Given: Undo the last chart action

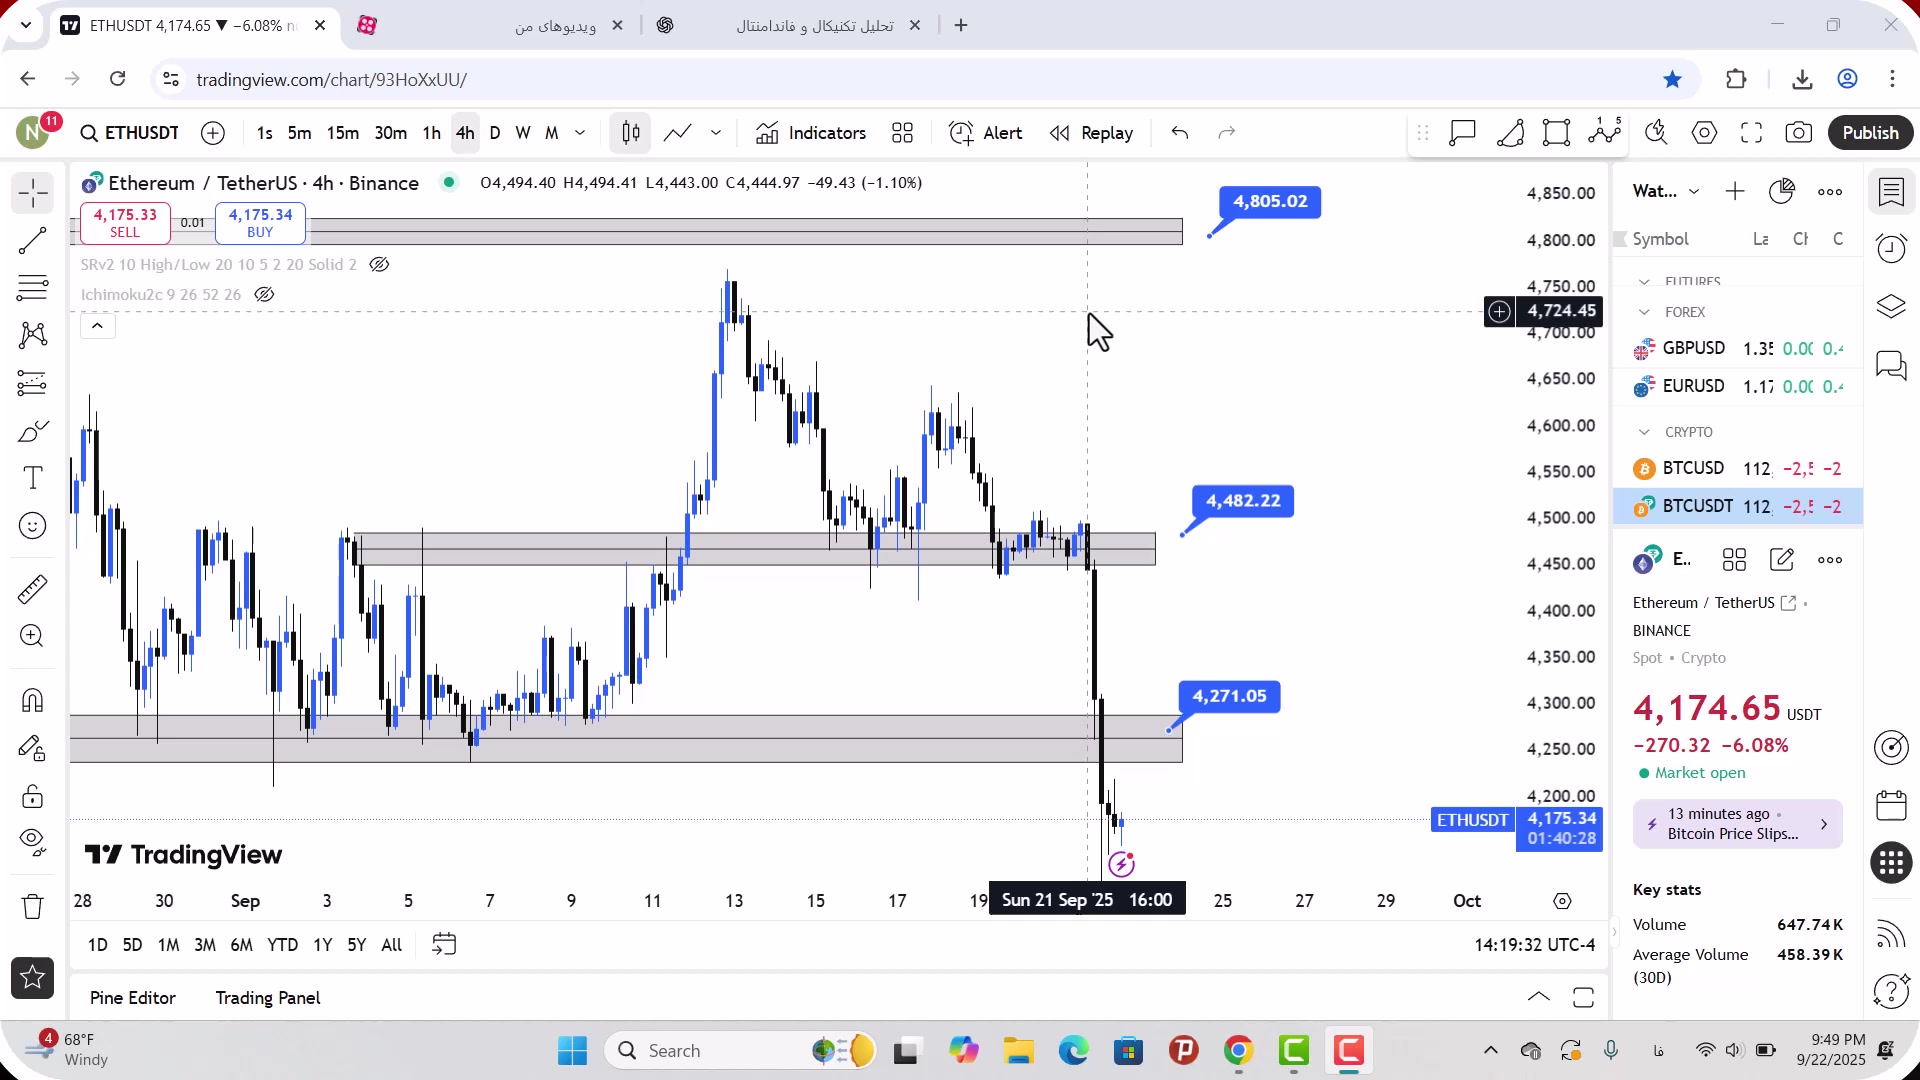Looking at the screenshot, I should tap(1180, 133).
